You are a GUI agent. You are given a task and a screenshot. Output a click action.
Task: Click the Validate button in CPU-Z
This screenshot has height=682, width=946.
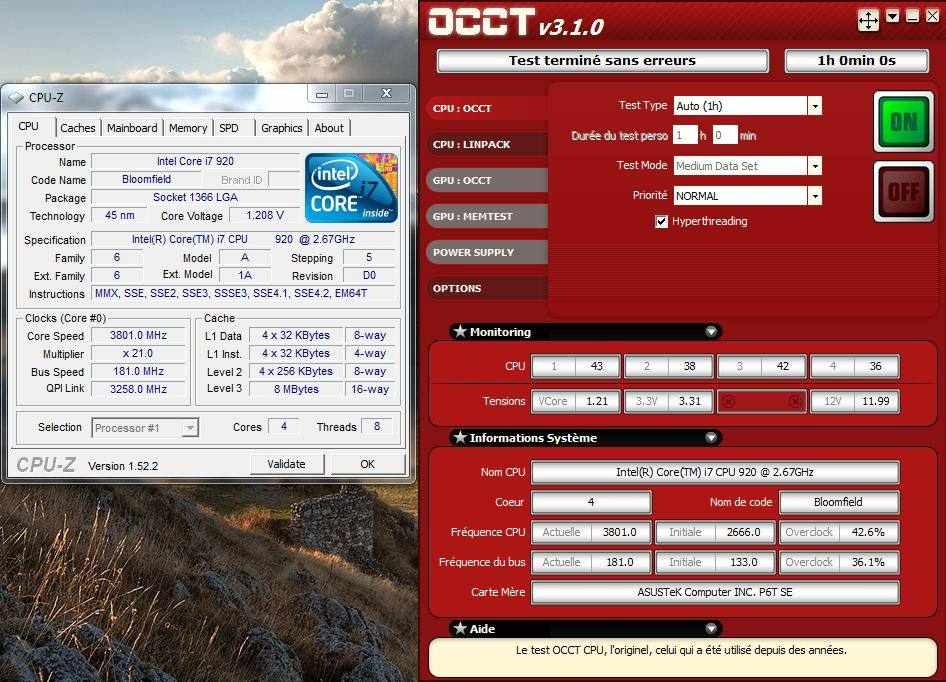point(287,464)
